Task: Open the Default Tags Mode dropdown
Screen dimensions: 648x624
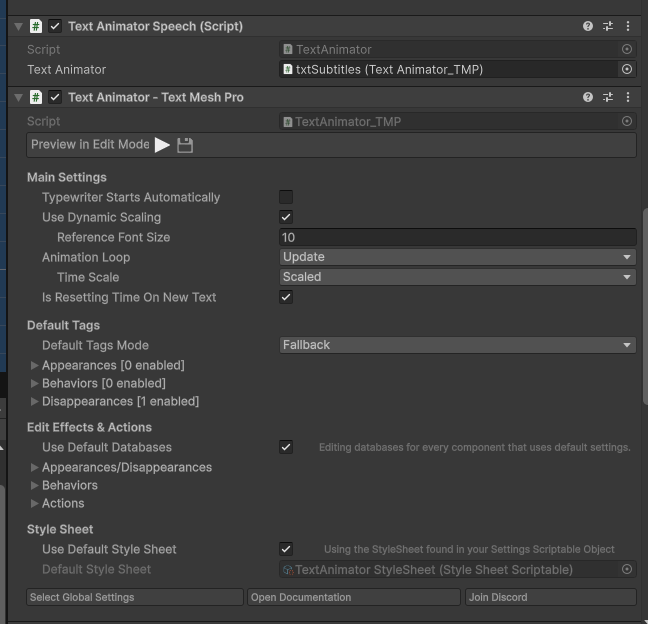Action: pyautogui.click(x=457, y=345)
